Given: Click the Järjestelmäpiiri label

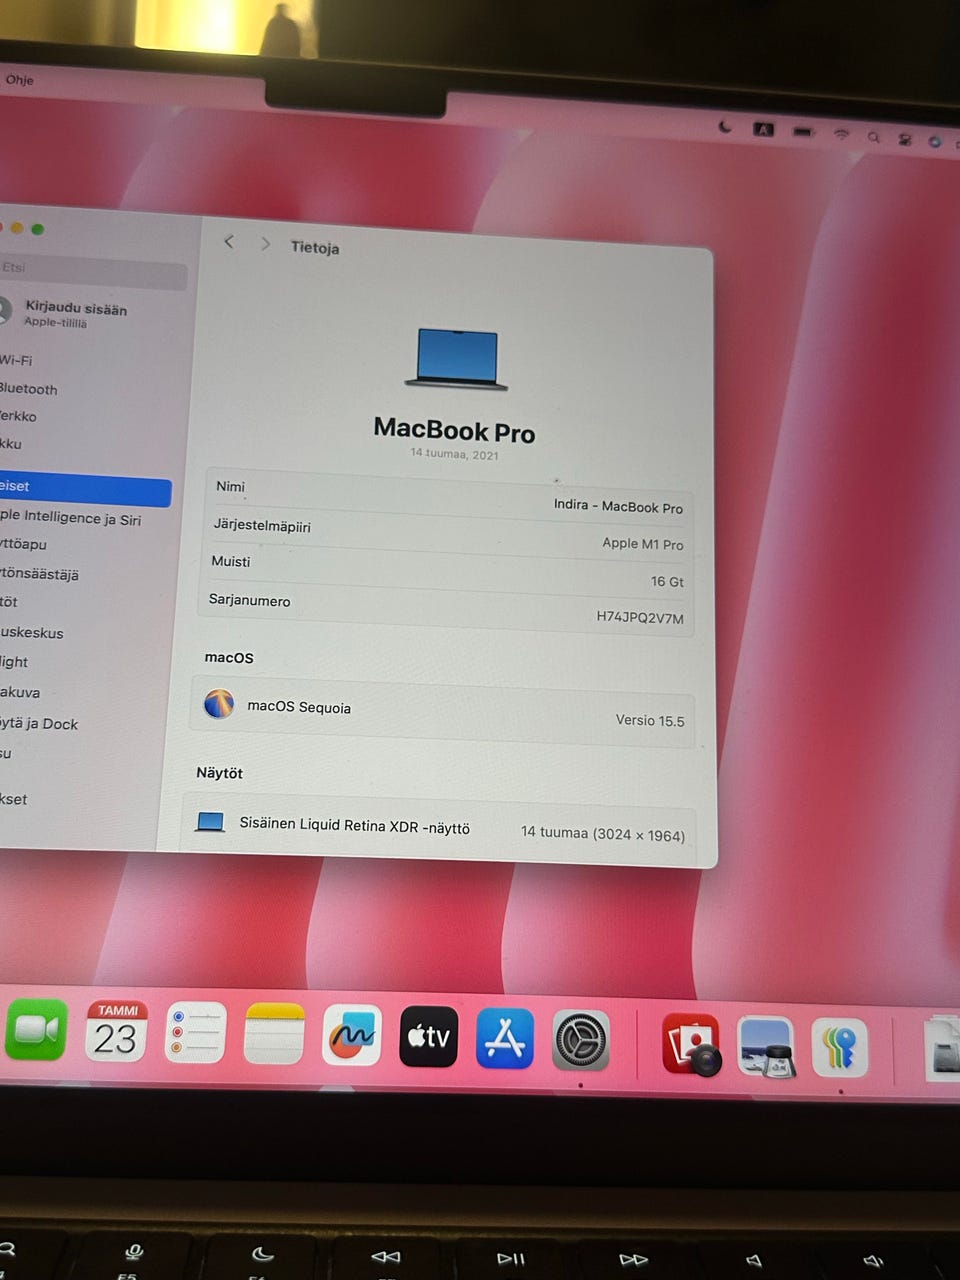Looking at the screenshot, I should pyautogui.click(x=262, y=525).
